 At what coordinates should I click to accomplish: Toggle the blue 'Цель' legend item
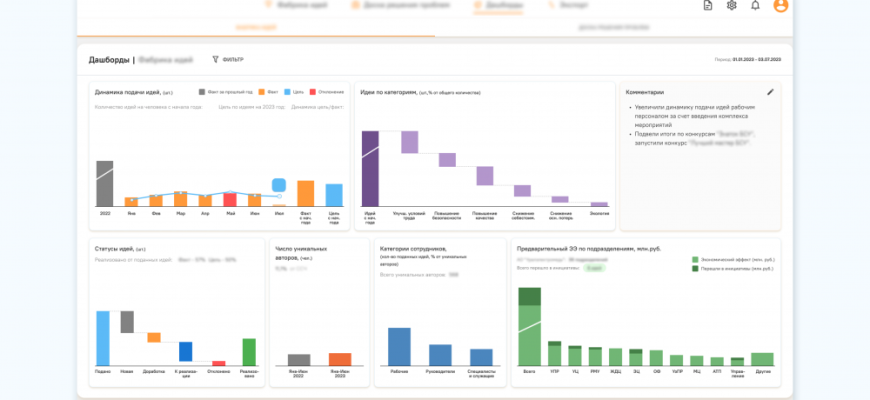click(286, 92)
